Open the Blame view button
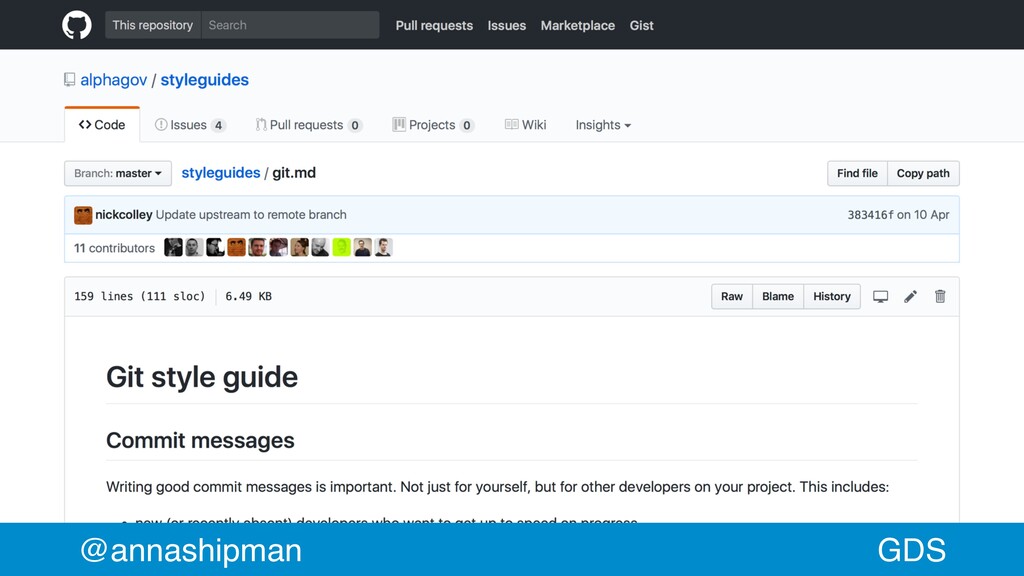This screenshot has width=1024, height=576. [x=778, y=296]
